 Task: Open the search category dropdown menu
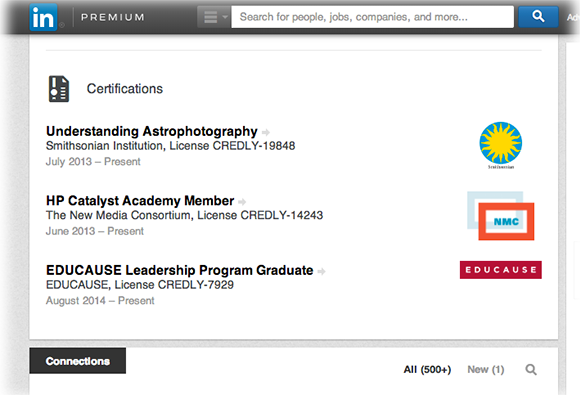[214, 17]
